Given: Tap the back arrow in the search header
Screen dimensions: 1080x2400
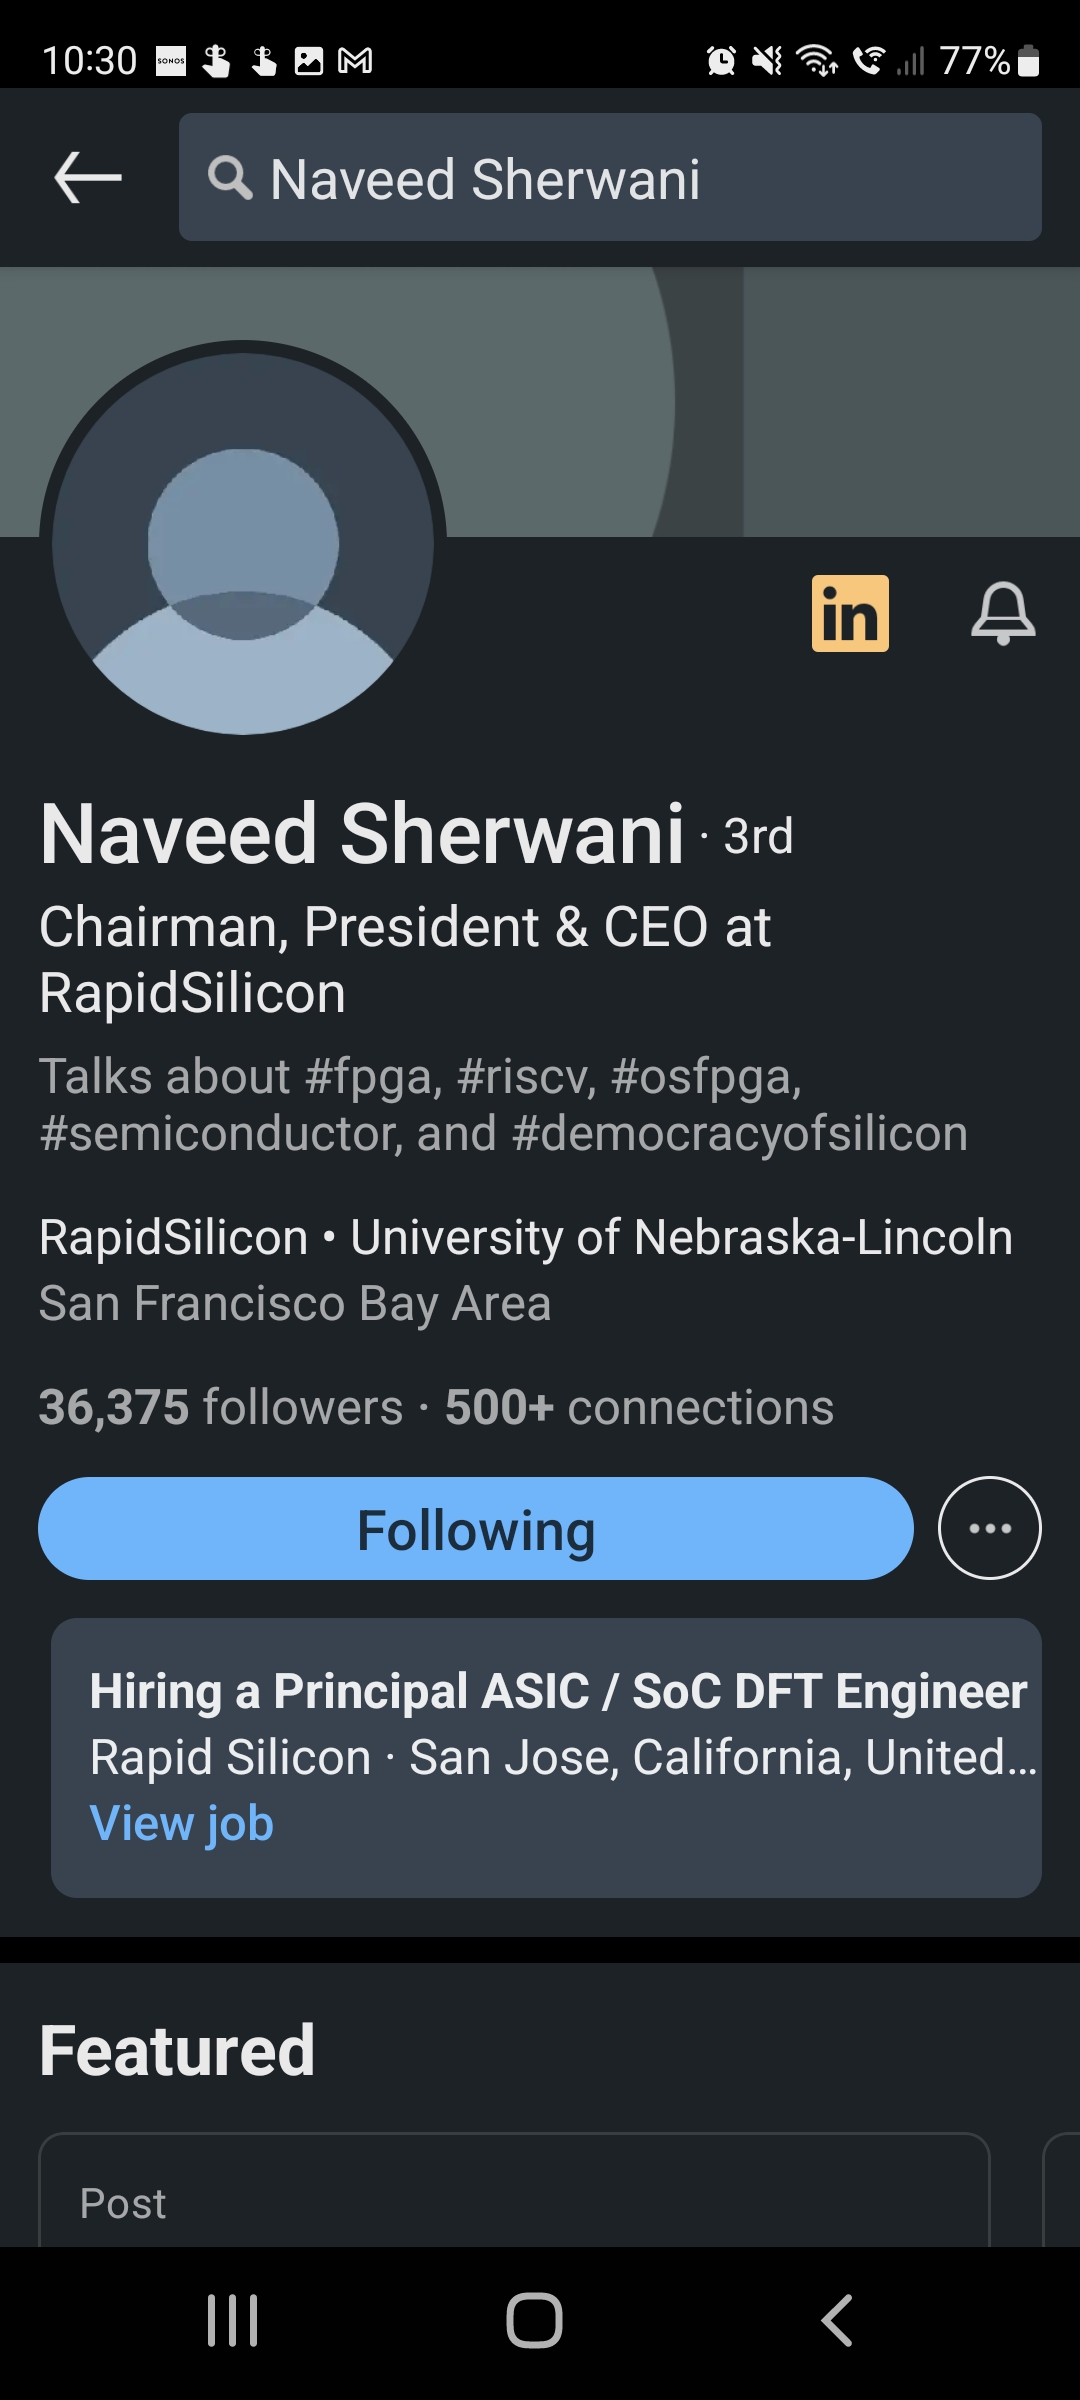Looking at the screenshot, I should point(88,178).
